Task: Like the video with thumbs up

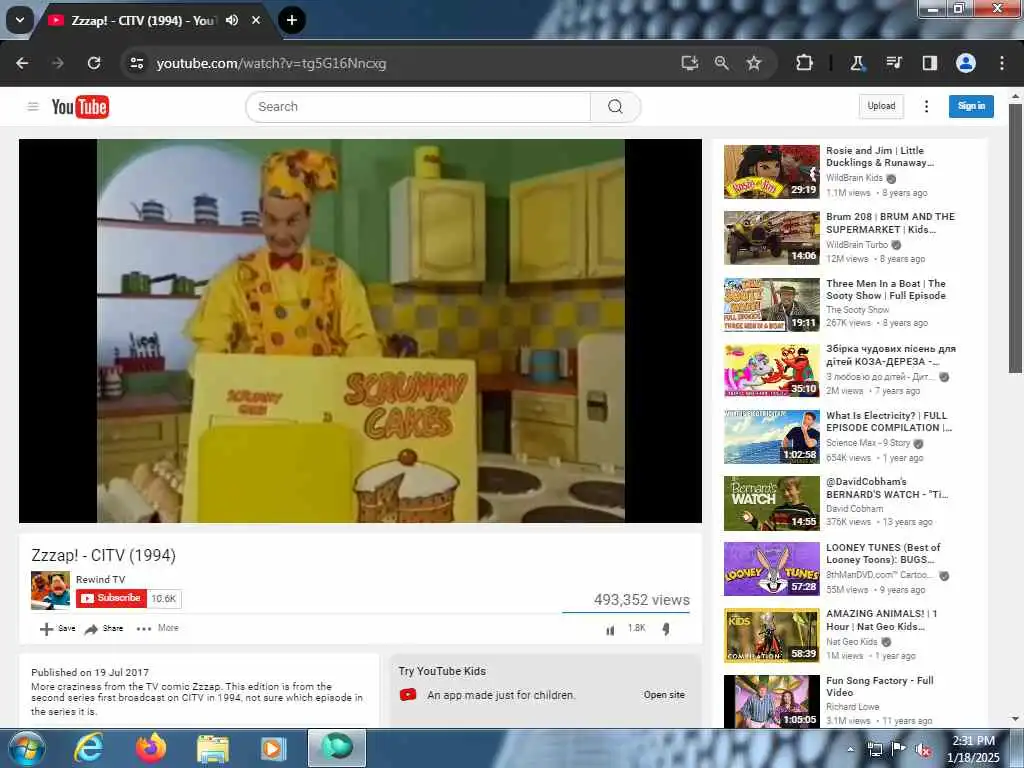Action: [610, 630]
